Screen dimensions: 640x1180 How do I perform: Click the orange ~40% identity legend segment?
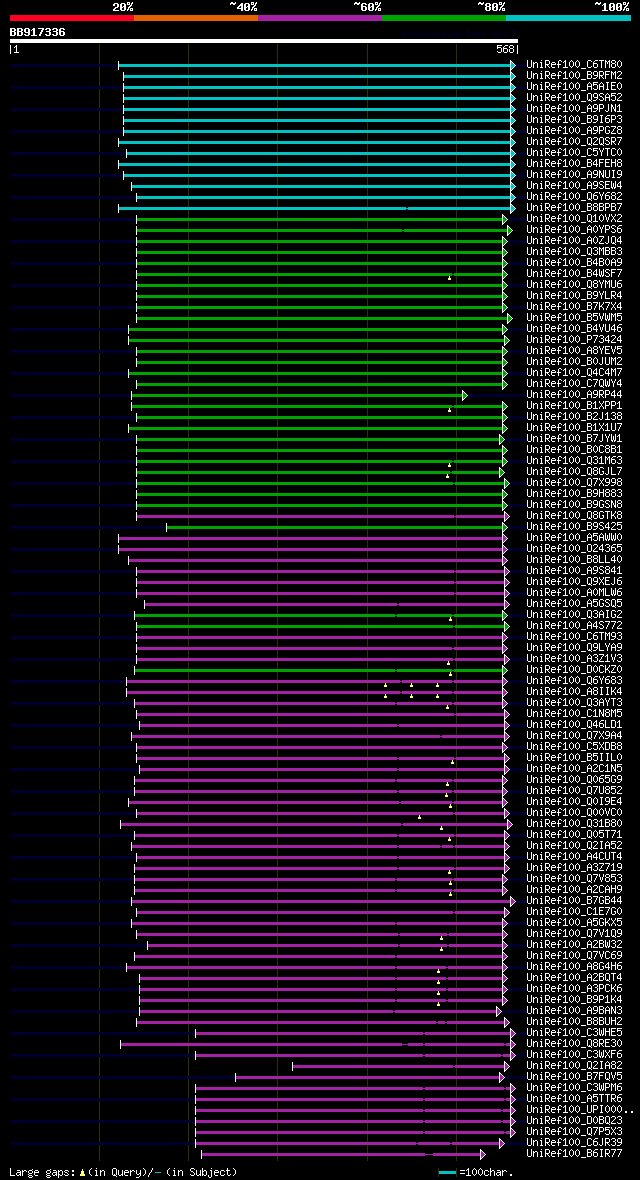[x=196, y=17]
